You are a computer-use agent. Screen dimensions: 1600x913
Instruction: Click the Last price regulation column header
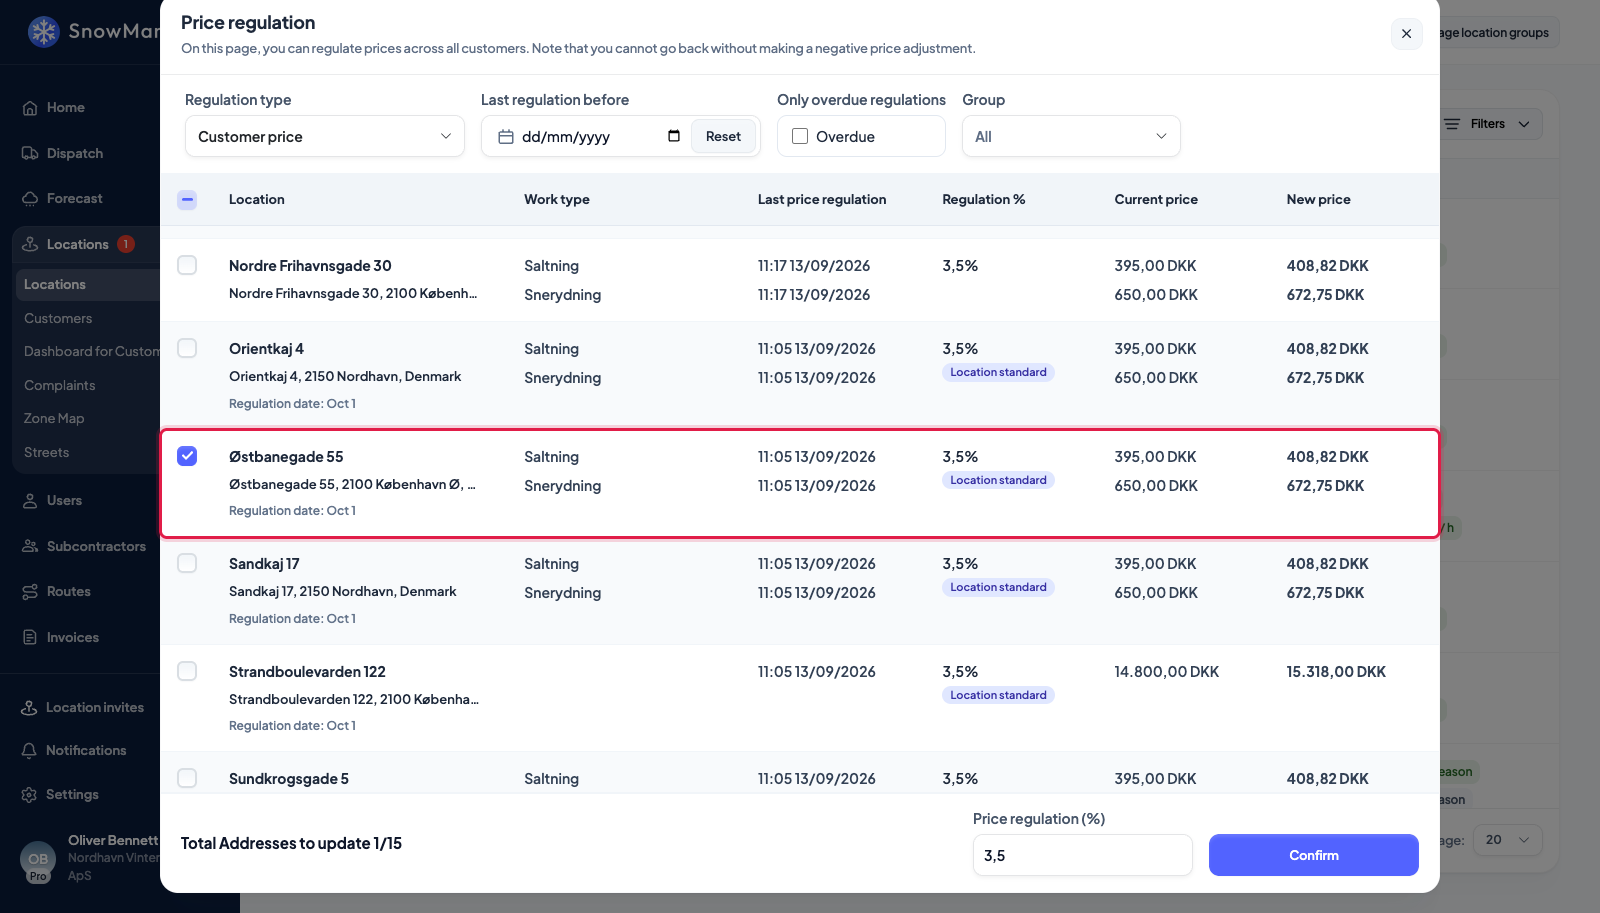[x=822, y=199]
